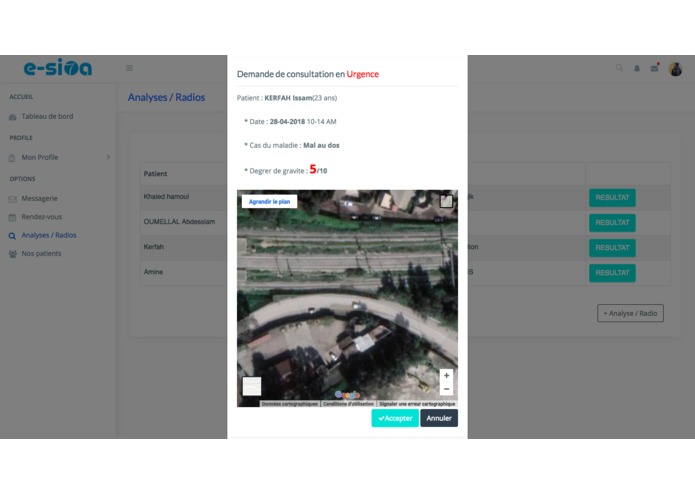Select patient cell OUMELLAL Abdesslam

tap(179, 222)
